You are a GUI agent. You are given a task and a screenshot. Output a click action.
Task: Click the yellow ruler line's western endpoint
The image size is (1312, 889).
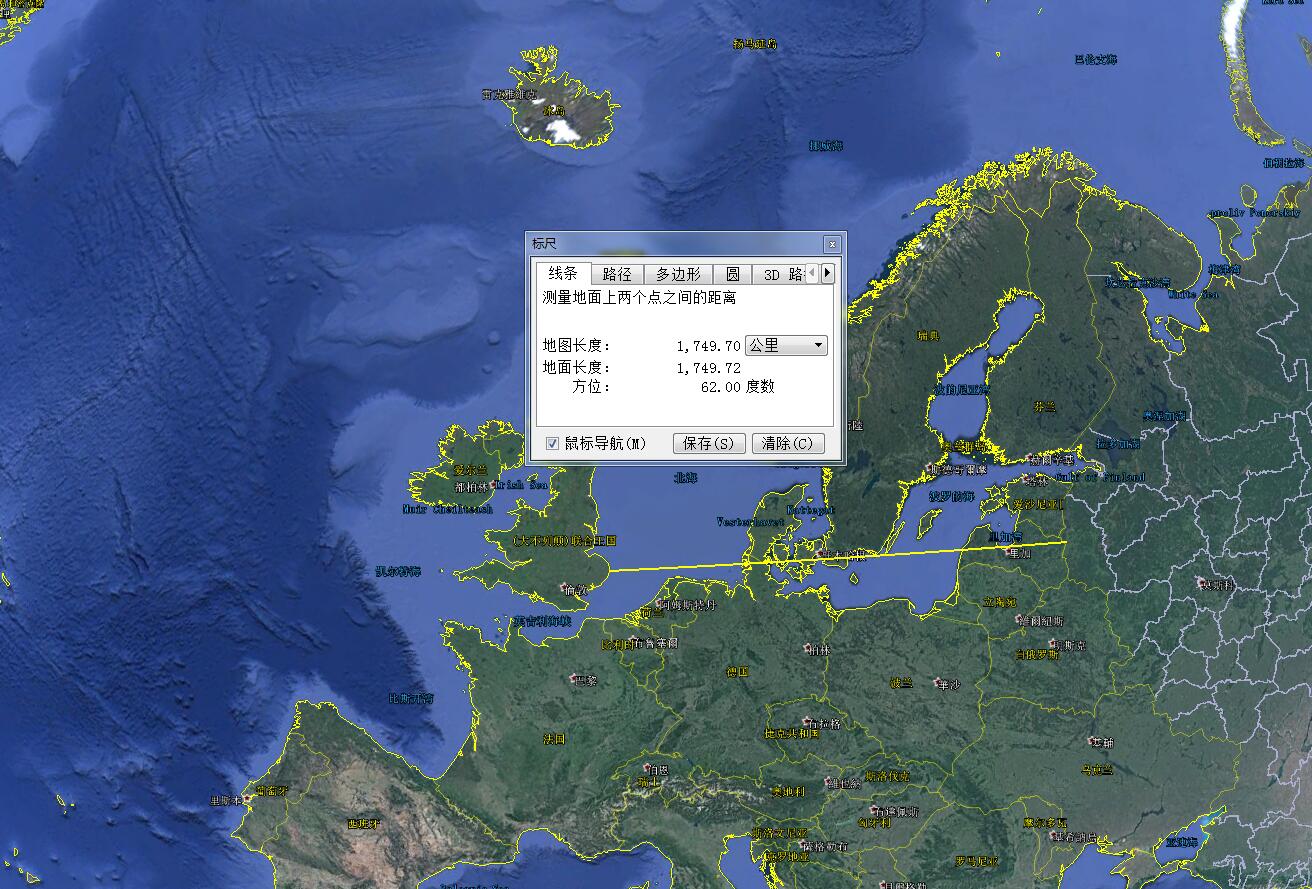[610, 570]
